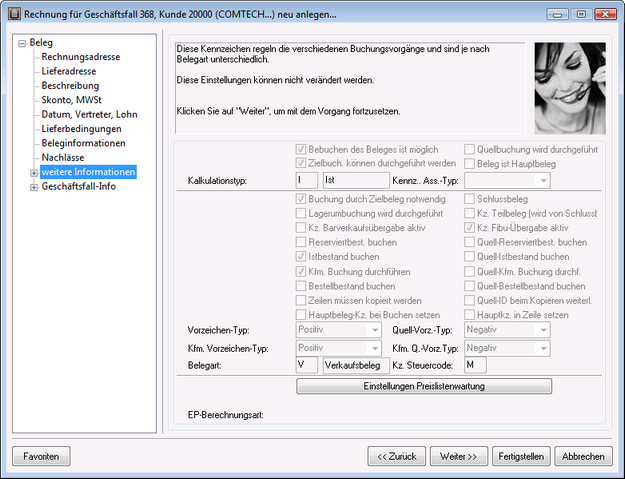Collapse the Beleg tree node
This screenshot has width=625, height=479.
(22, 43)
